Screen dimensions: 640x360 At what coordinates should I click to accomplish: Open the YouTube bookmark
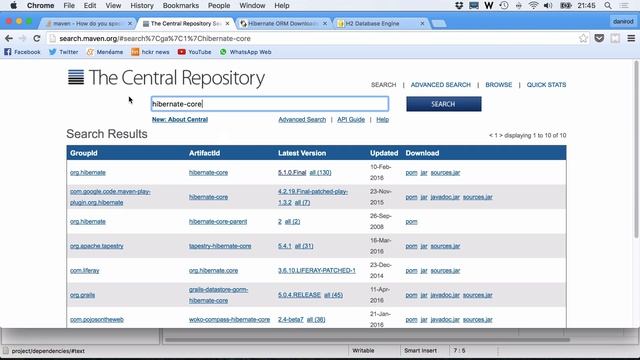tap(194, 52)
